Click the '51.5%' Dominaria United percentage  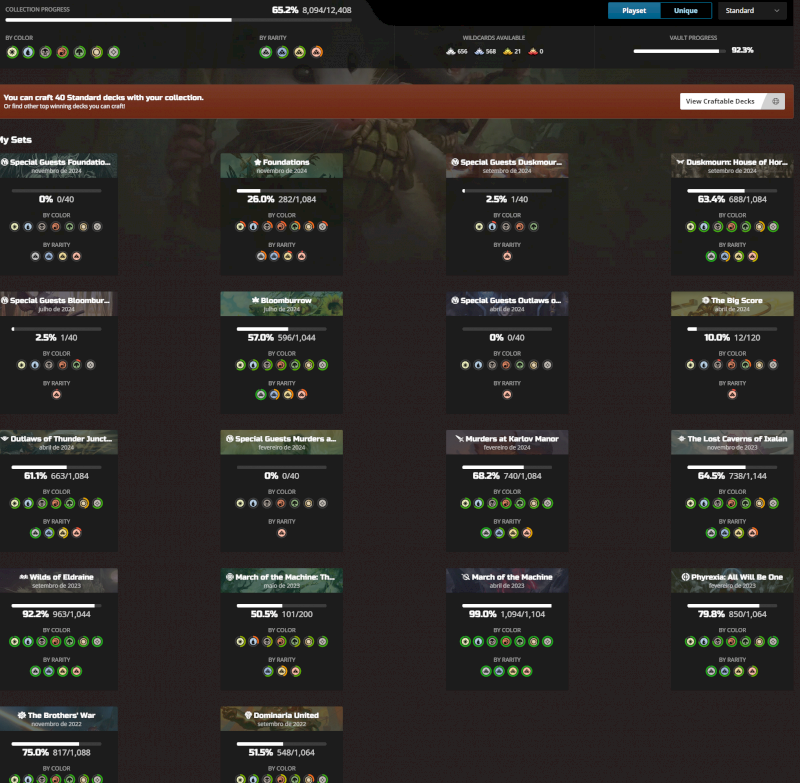pos(261,752)
